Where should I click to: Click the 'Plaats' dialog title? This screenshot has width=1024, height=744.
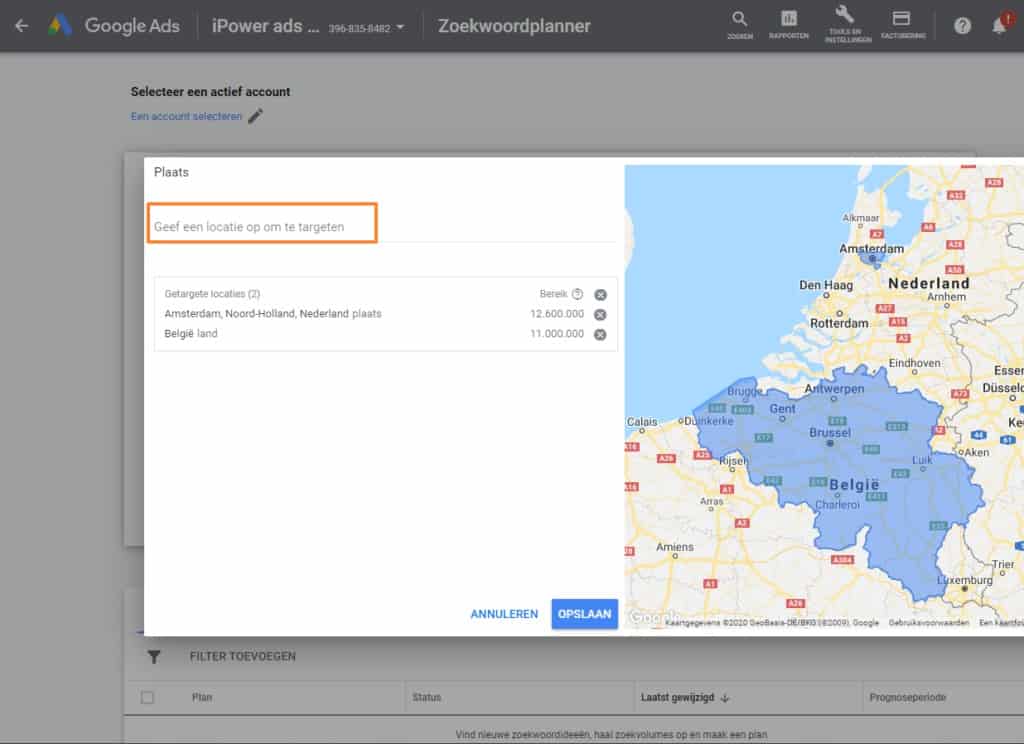click(171, 172)
